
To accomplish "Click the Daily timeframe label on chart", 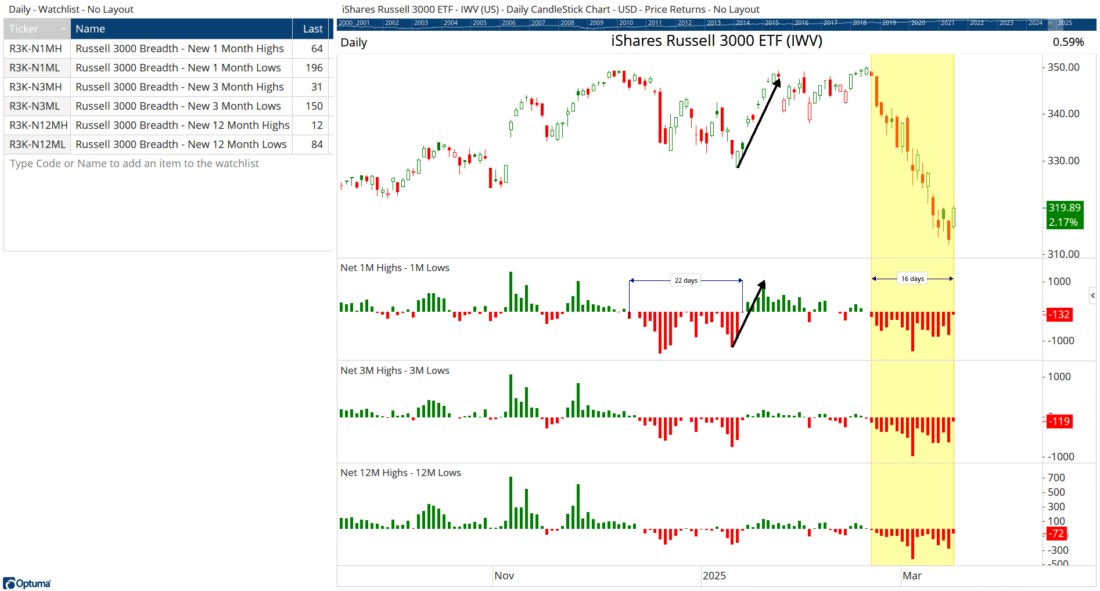I will [354, 42].
